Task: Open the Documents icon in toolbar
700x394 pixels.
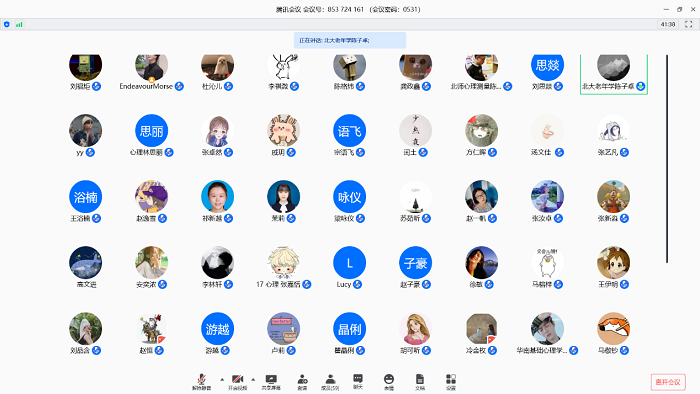Action: [420, 382]
